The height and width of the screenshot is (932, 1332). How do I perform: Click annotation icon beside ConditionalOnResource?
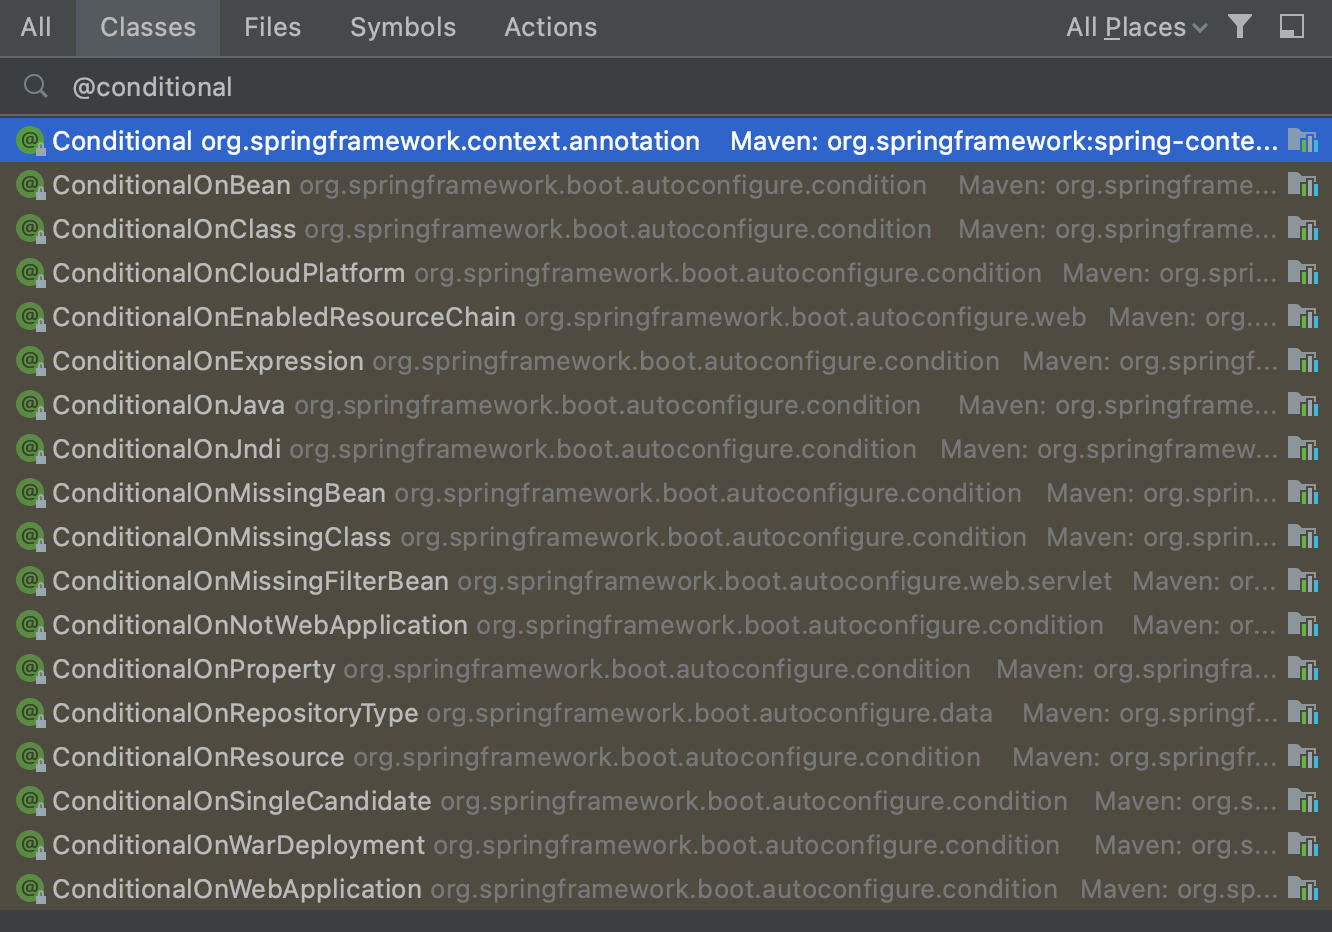click(31, 757)
